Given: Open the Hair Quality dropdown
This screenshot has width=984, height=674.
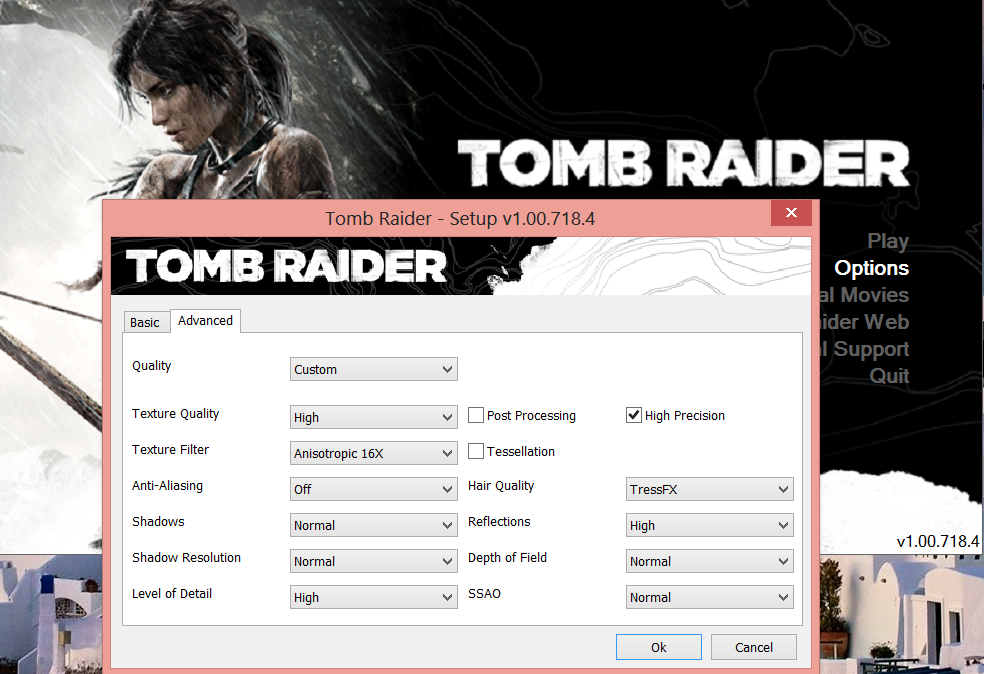Looking at the screenshot, I should 709,489.
